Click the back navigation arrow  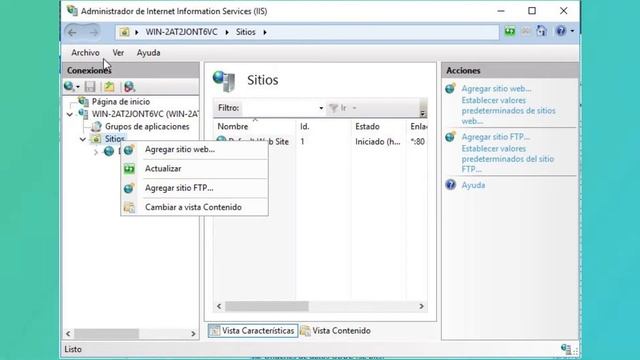[72, 32]
